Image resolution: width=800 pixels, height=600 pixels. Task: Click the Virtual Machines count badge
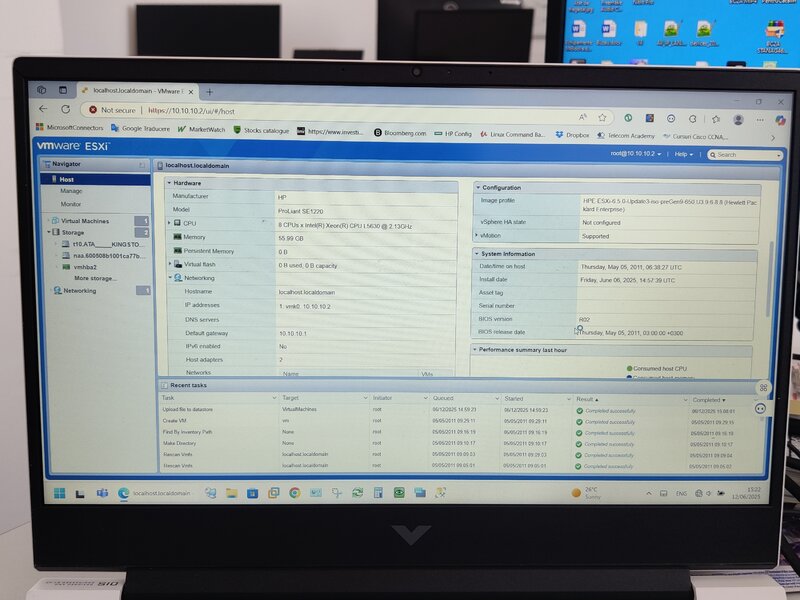141,221
